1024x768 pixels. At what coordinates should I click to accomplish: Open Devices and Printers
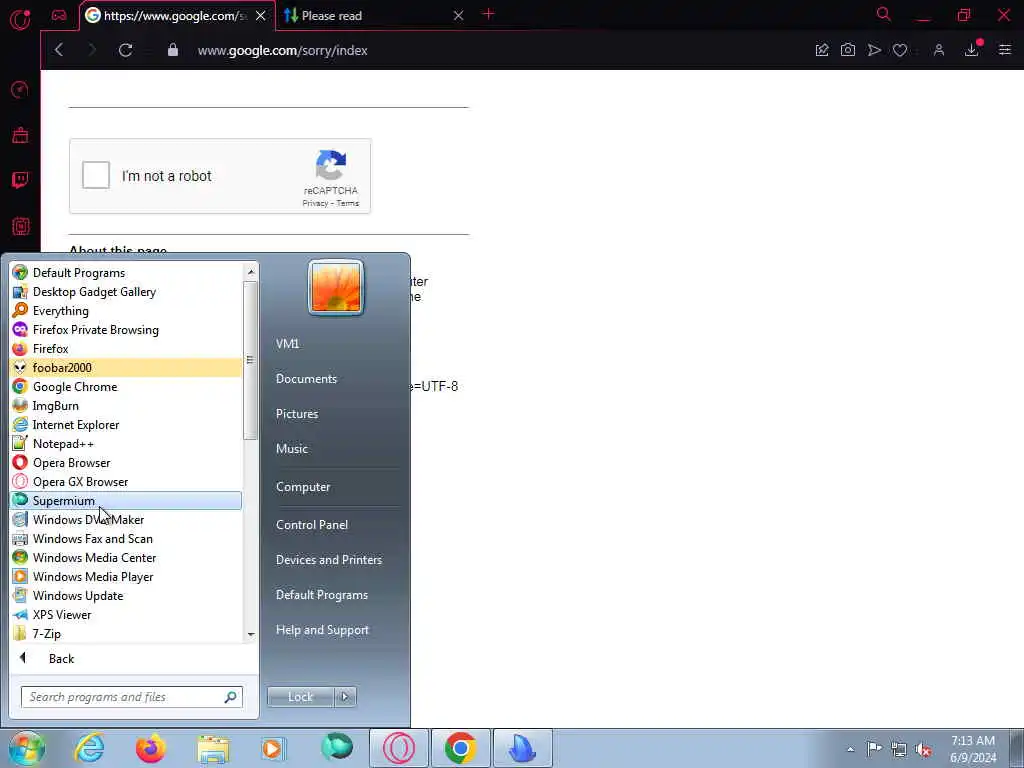coord(328,560)
